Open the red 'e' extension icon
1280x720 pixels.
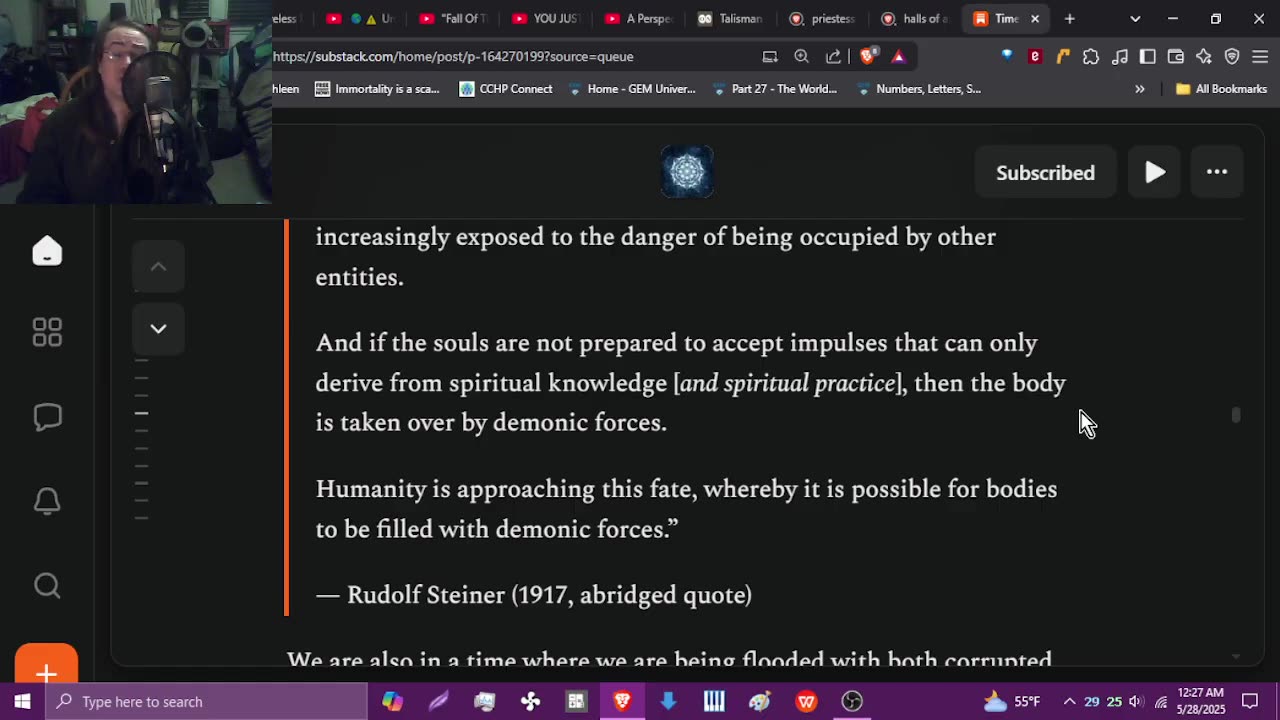point(1035,56)
